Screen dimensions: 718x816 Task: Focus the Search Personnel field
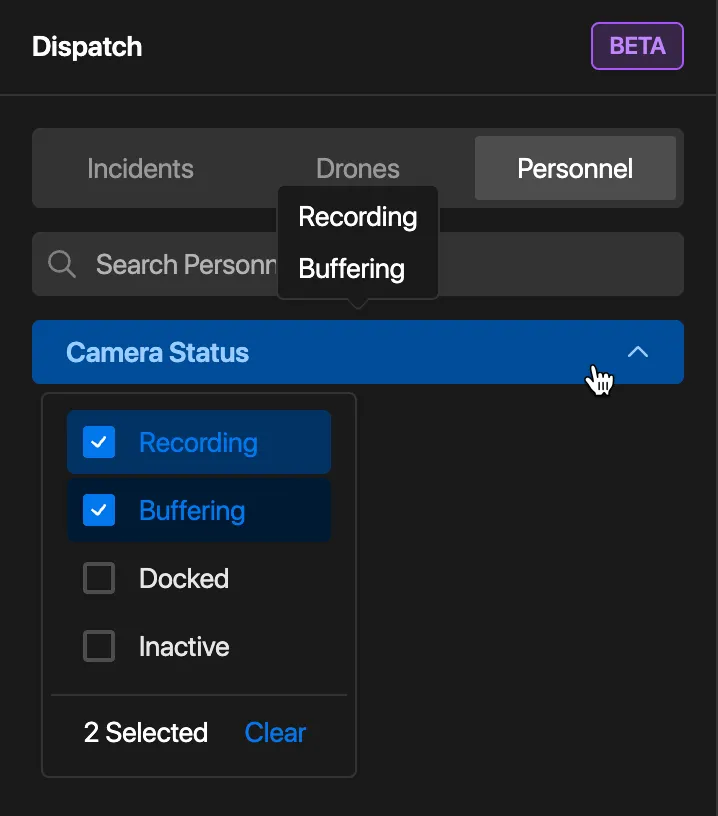click(180, 264)
